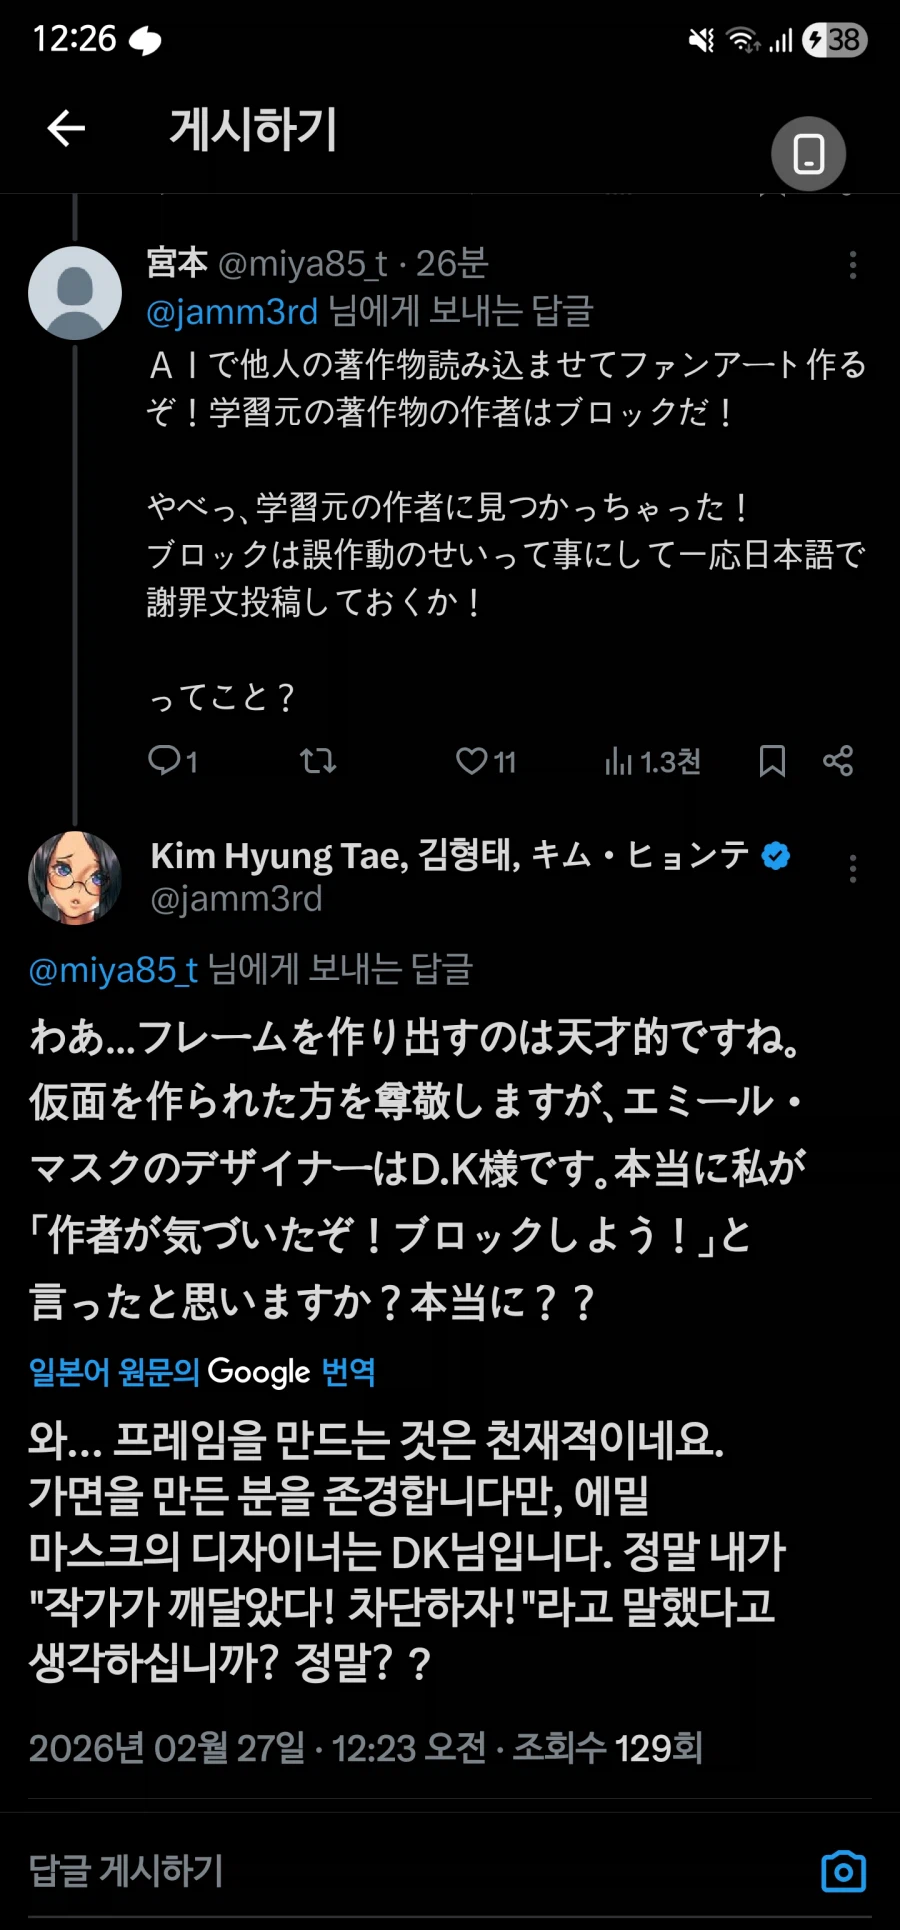Like 宮本's tweet
Viewport: 900px width, 1930px height.
click(x=470, y=761)
